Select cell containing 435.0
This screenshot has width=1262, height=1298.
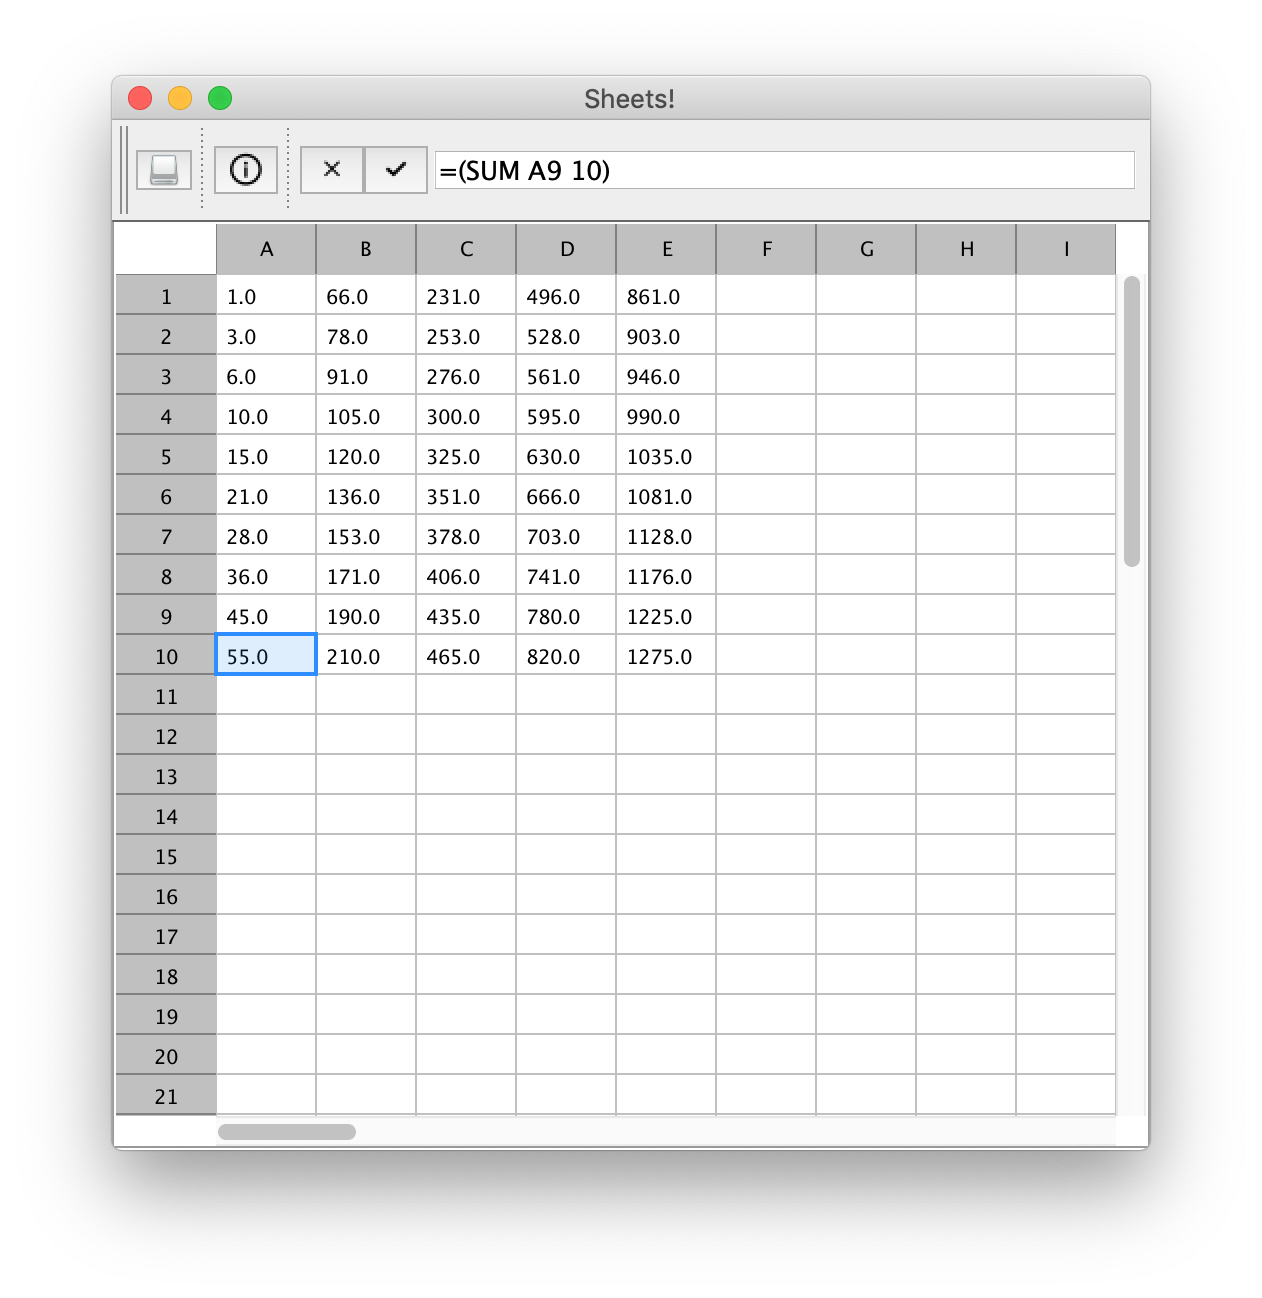coord(466,616)
